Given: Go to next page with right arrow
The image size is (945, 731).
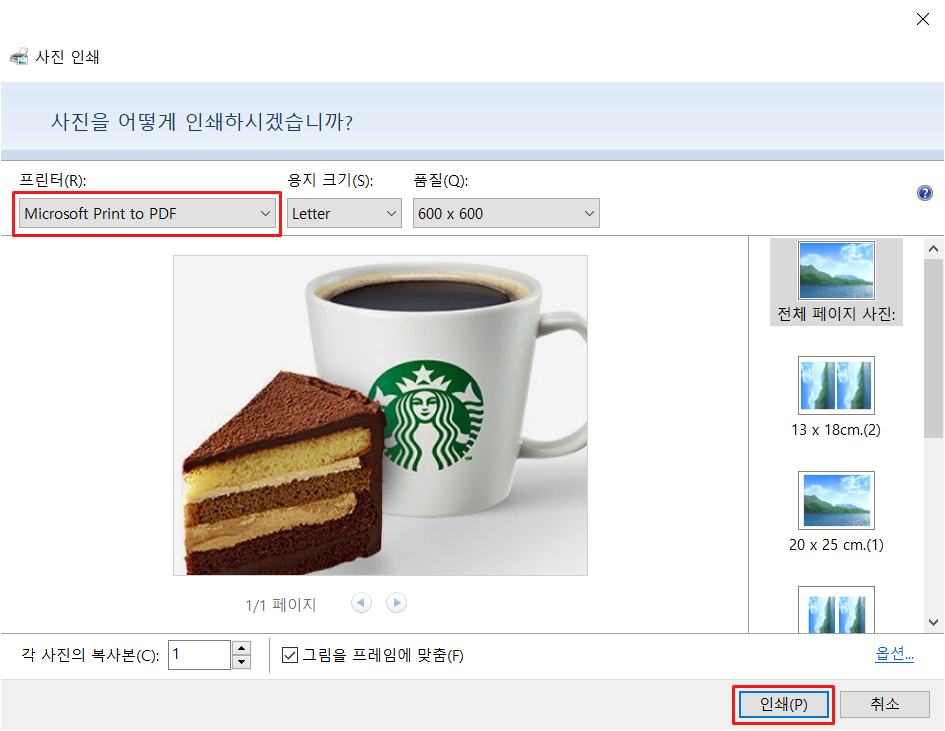Looking at the screenshot, I should (396, 603).
